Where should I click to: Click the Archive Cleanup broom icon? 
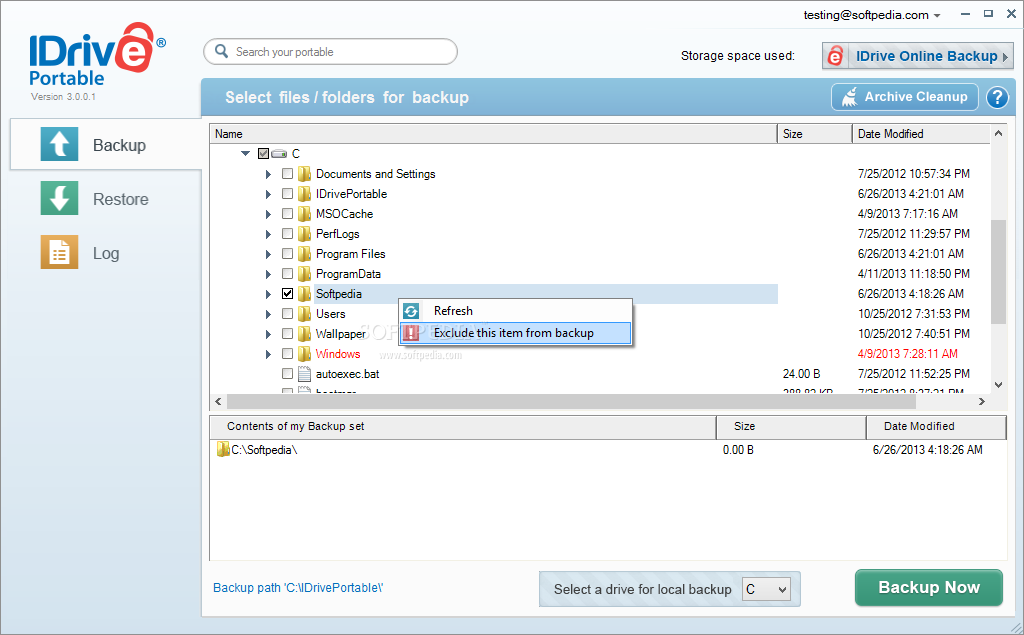click(x=850, y=97)
